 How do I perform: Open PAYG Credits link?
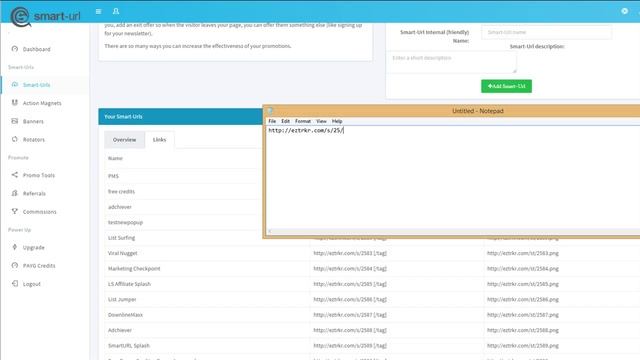tap(39, 266)
